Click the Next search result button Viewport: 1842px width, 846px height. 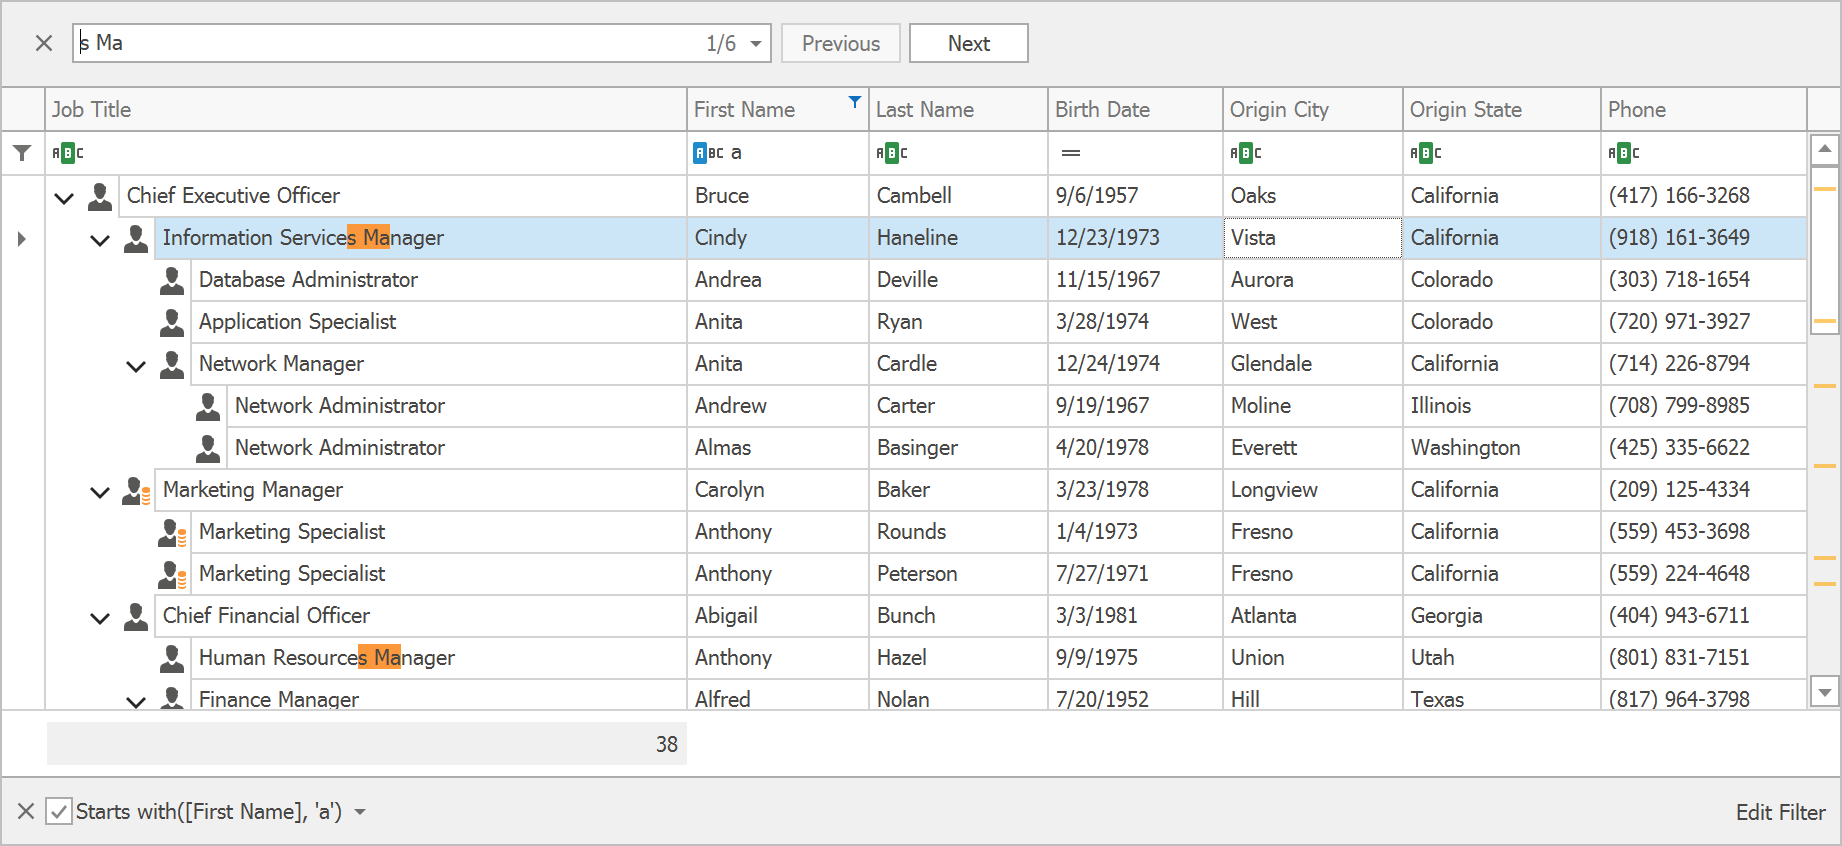pyautogui.click(x=968, y=44)
